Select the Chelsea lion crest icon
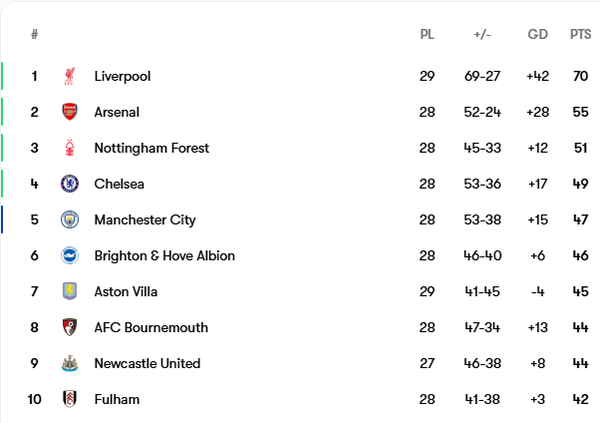Screen dimensions: 600x423 point(70,184)
